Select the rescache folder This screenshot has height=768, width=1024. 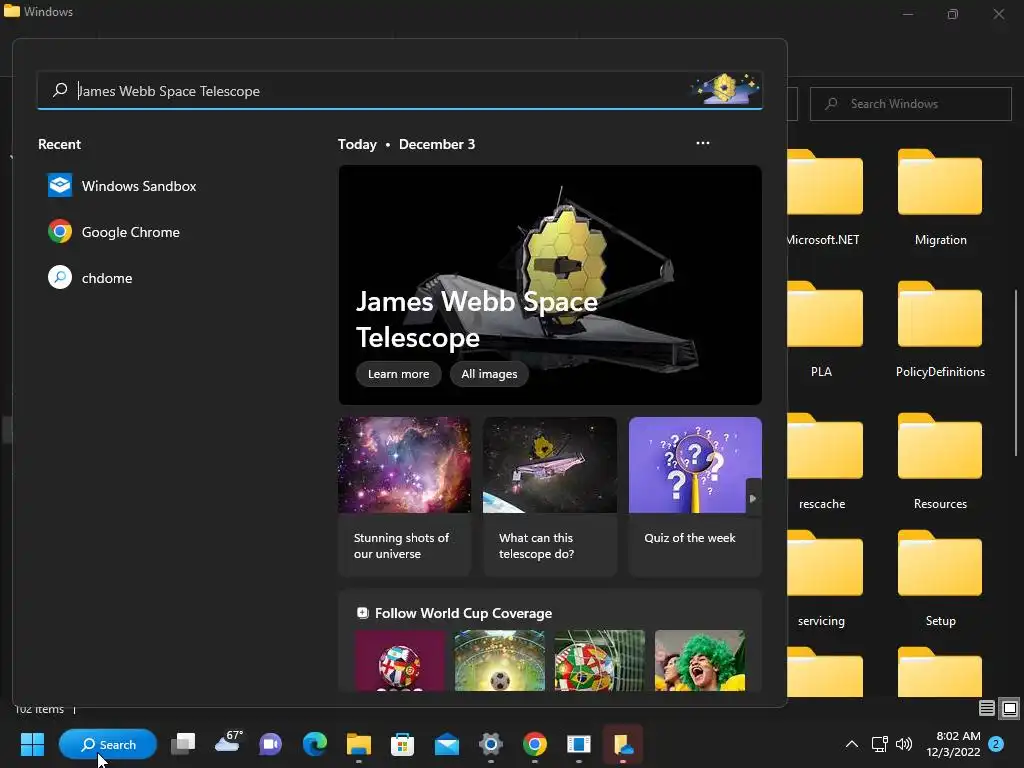824,462
